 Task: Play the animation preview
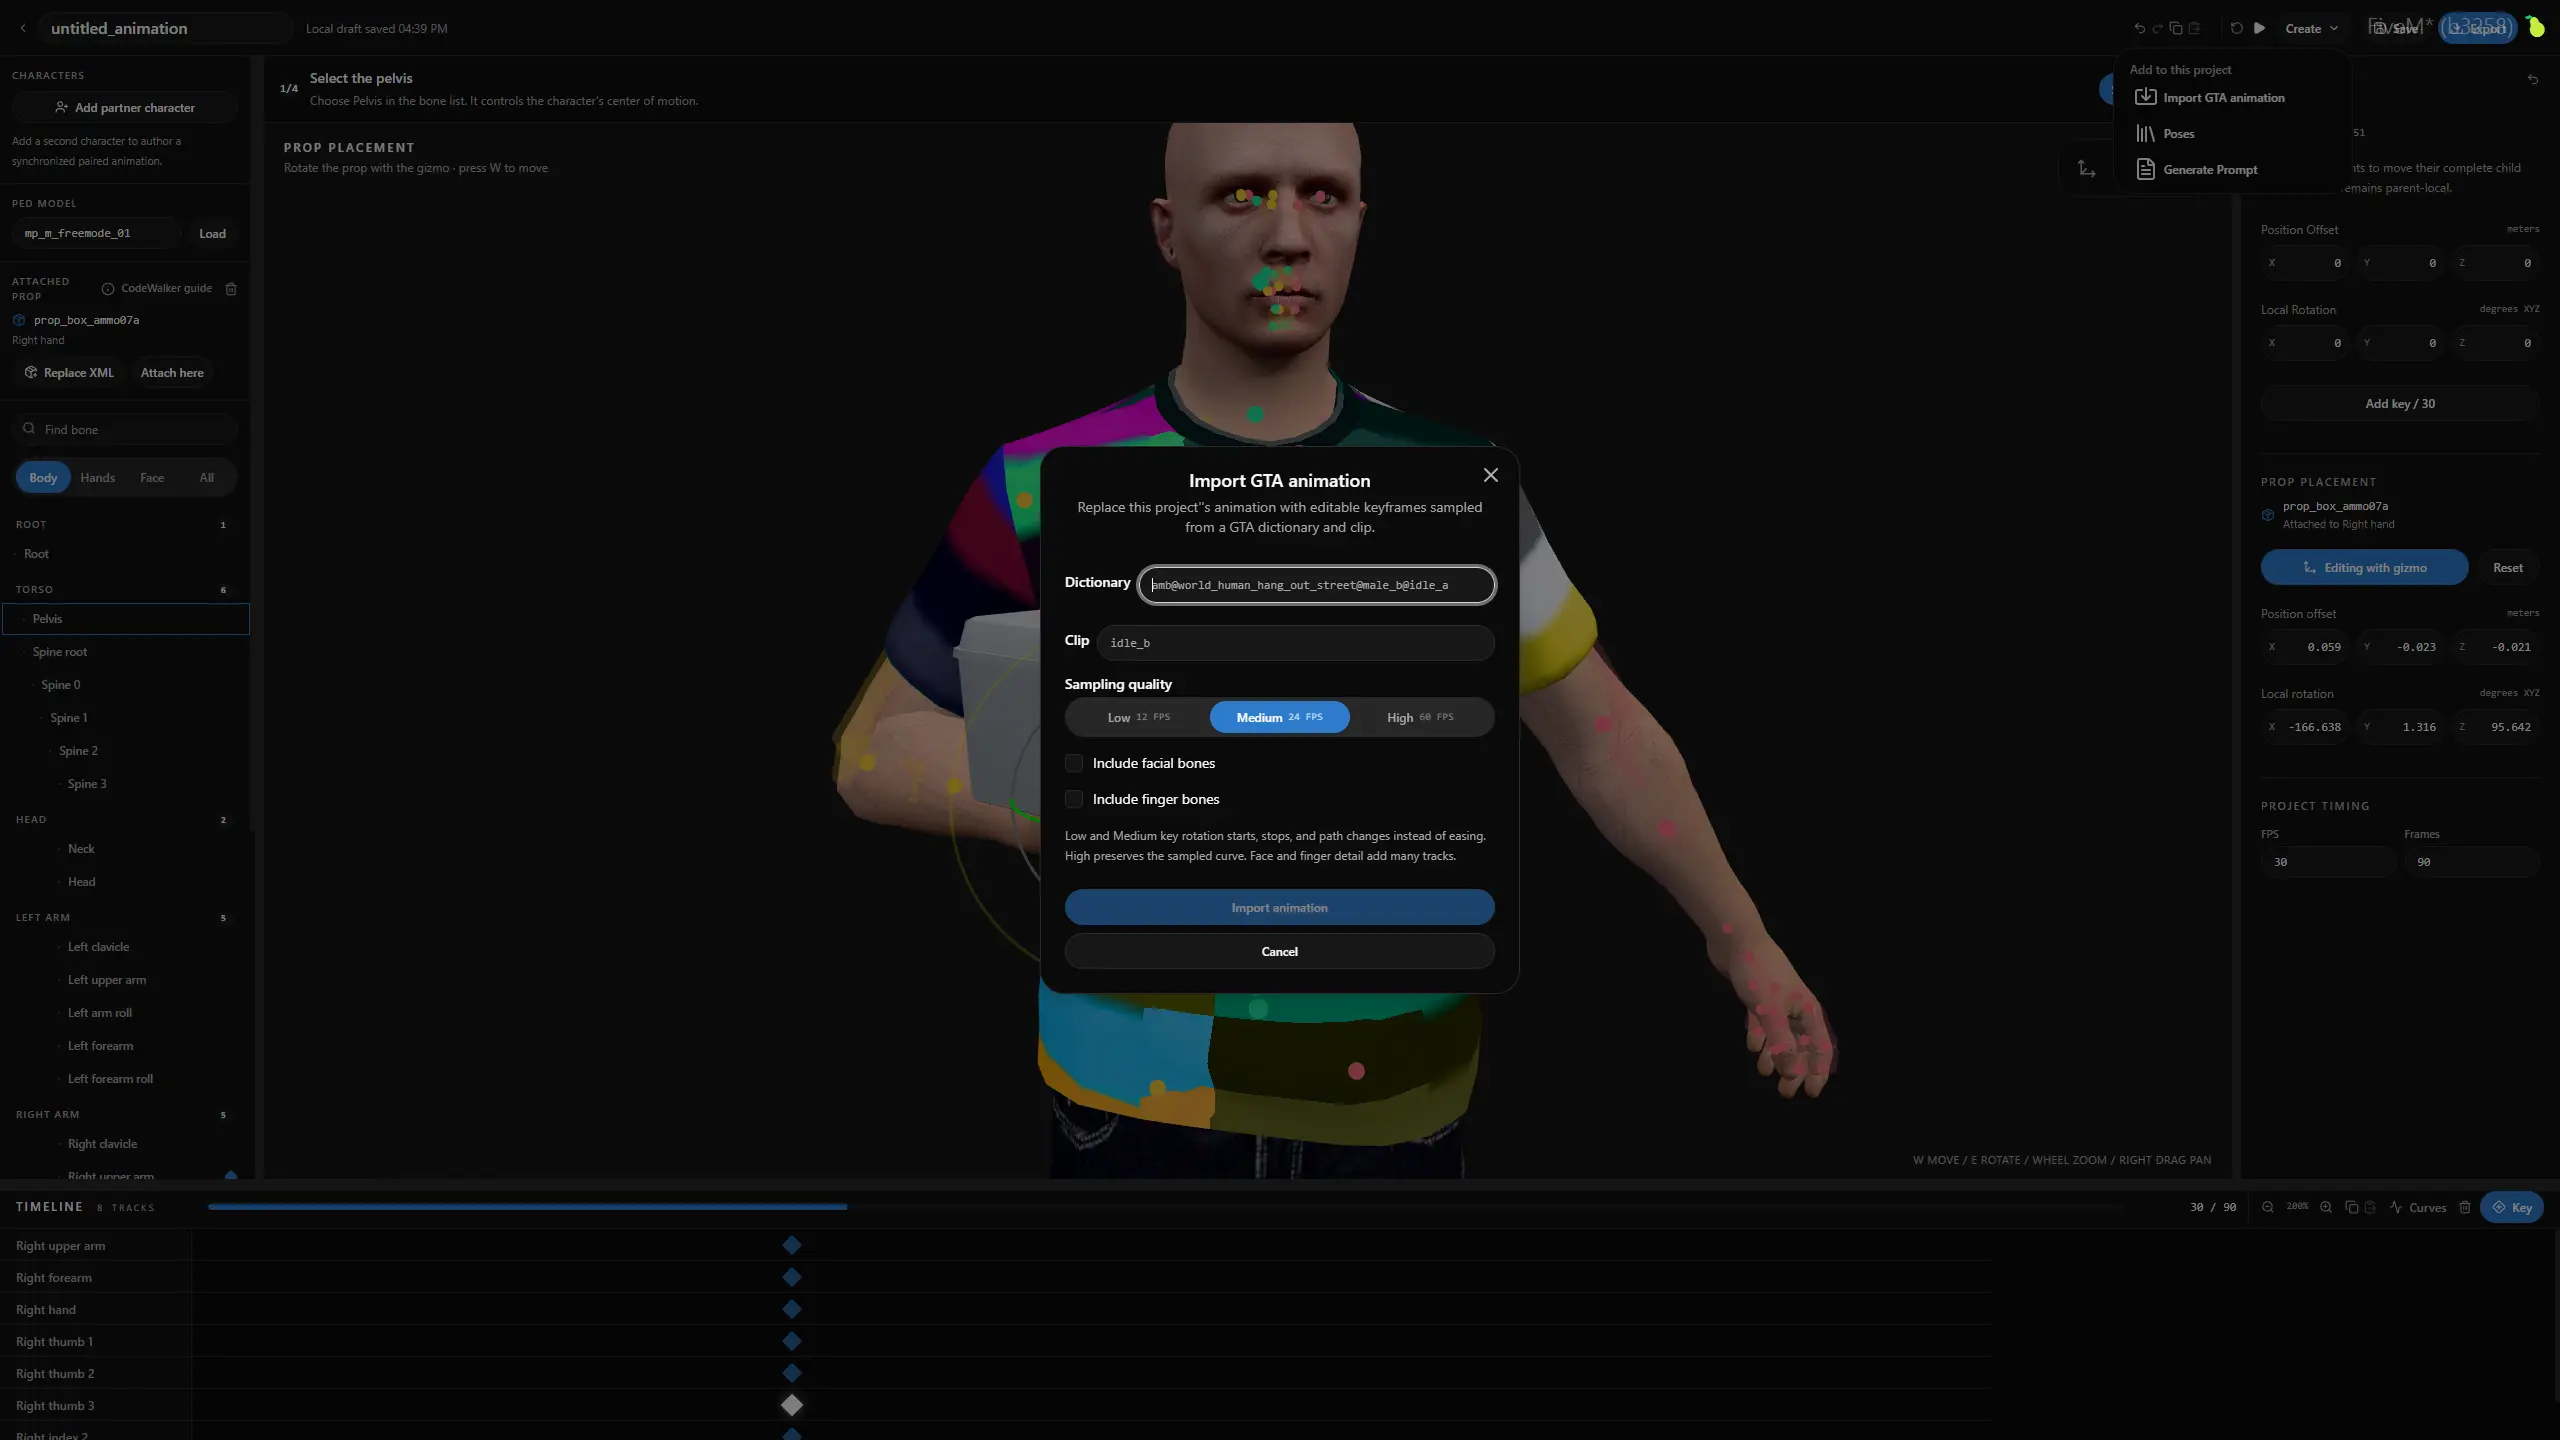point(2259,28)
